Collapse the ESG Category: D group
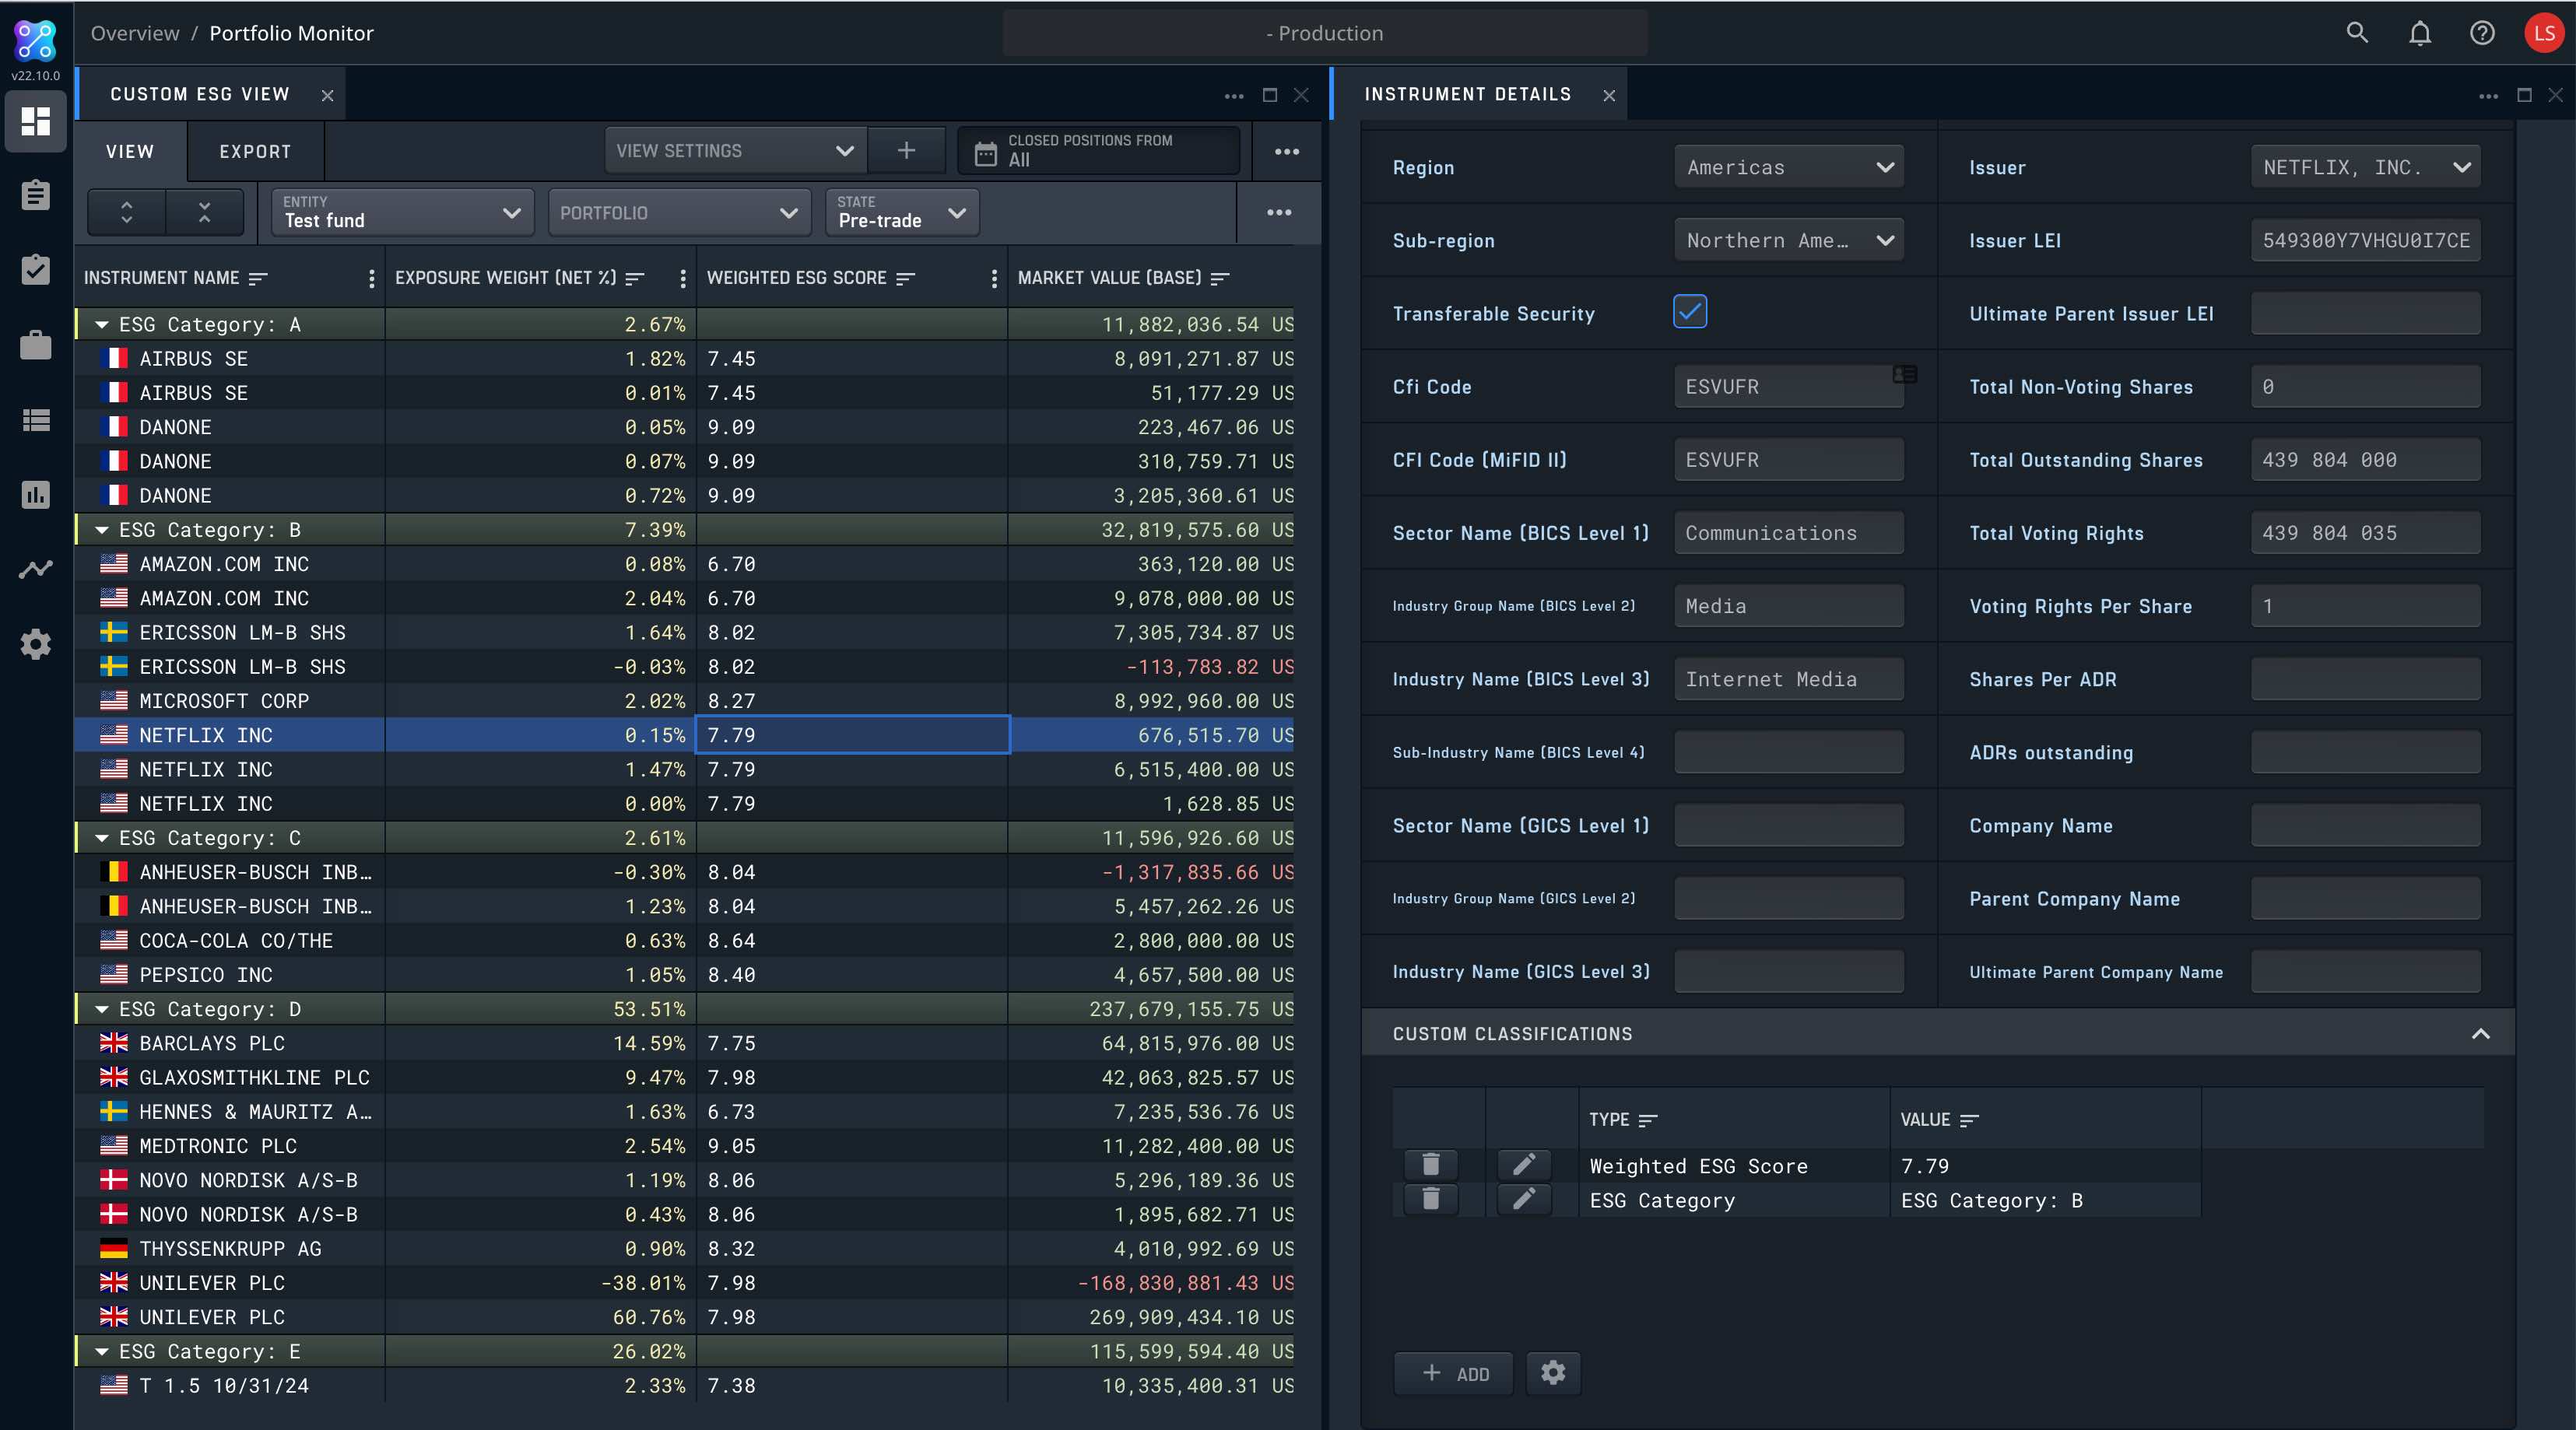2576x1430 pixels. 102,1009
